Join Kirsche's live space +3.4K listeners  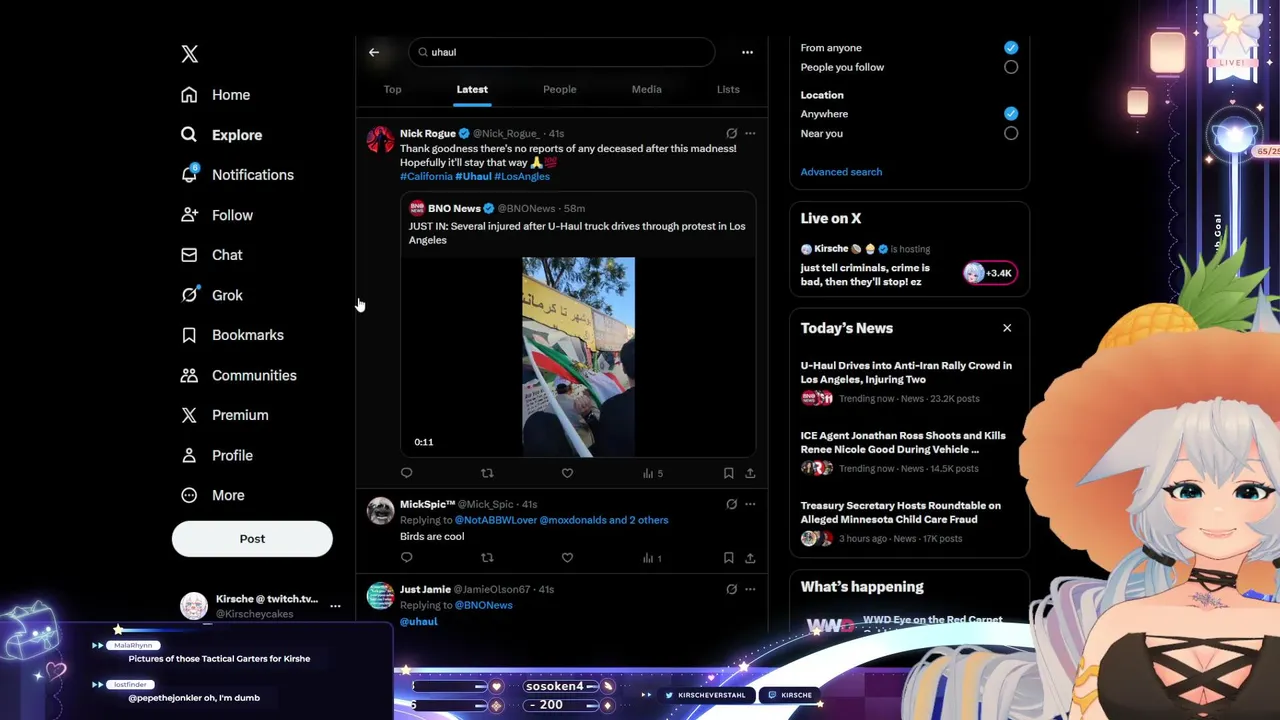(990, 273)
